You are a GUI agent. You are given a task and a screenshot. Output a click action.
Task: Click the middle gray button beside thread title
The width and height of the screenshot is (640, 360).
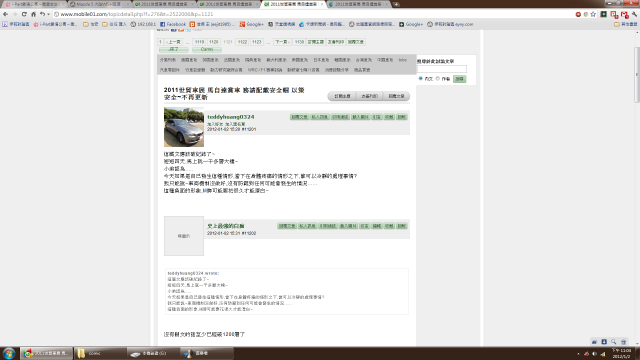[369, 96]
